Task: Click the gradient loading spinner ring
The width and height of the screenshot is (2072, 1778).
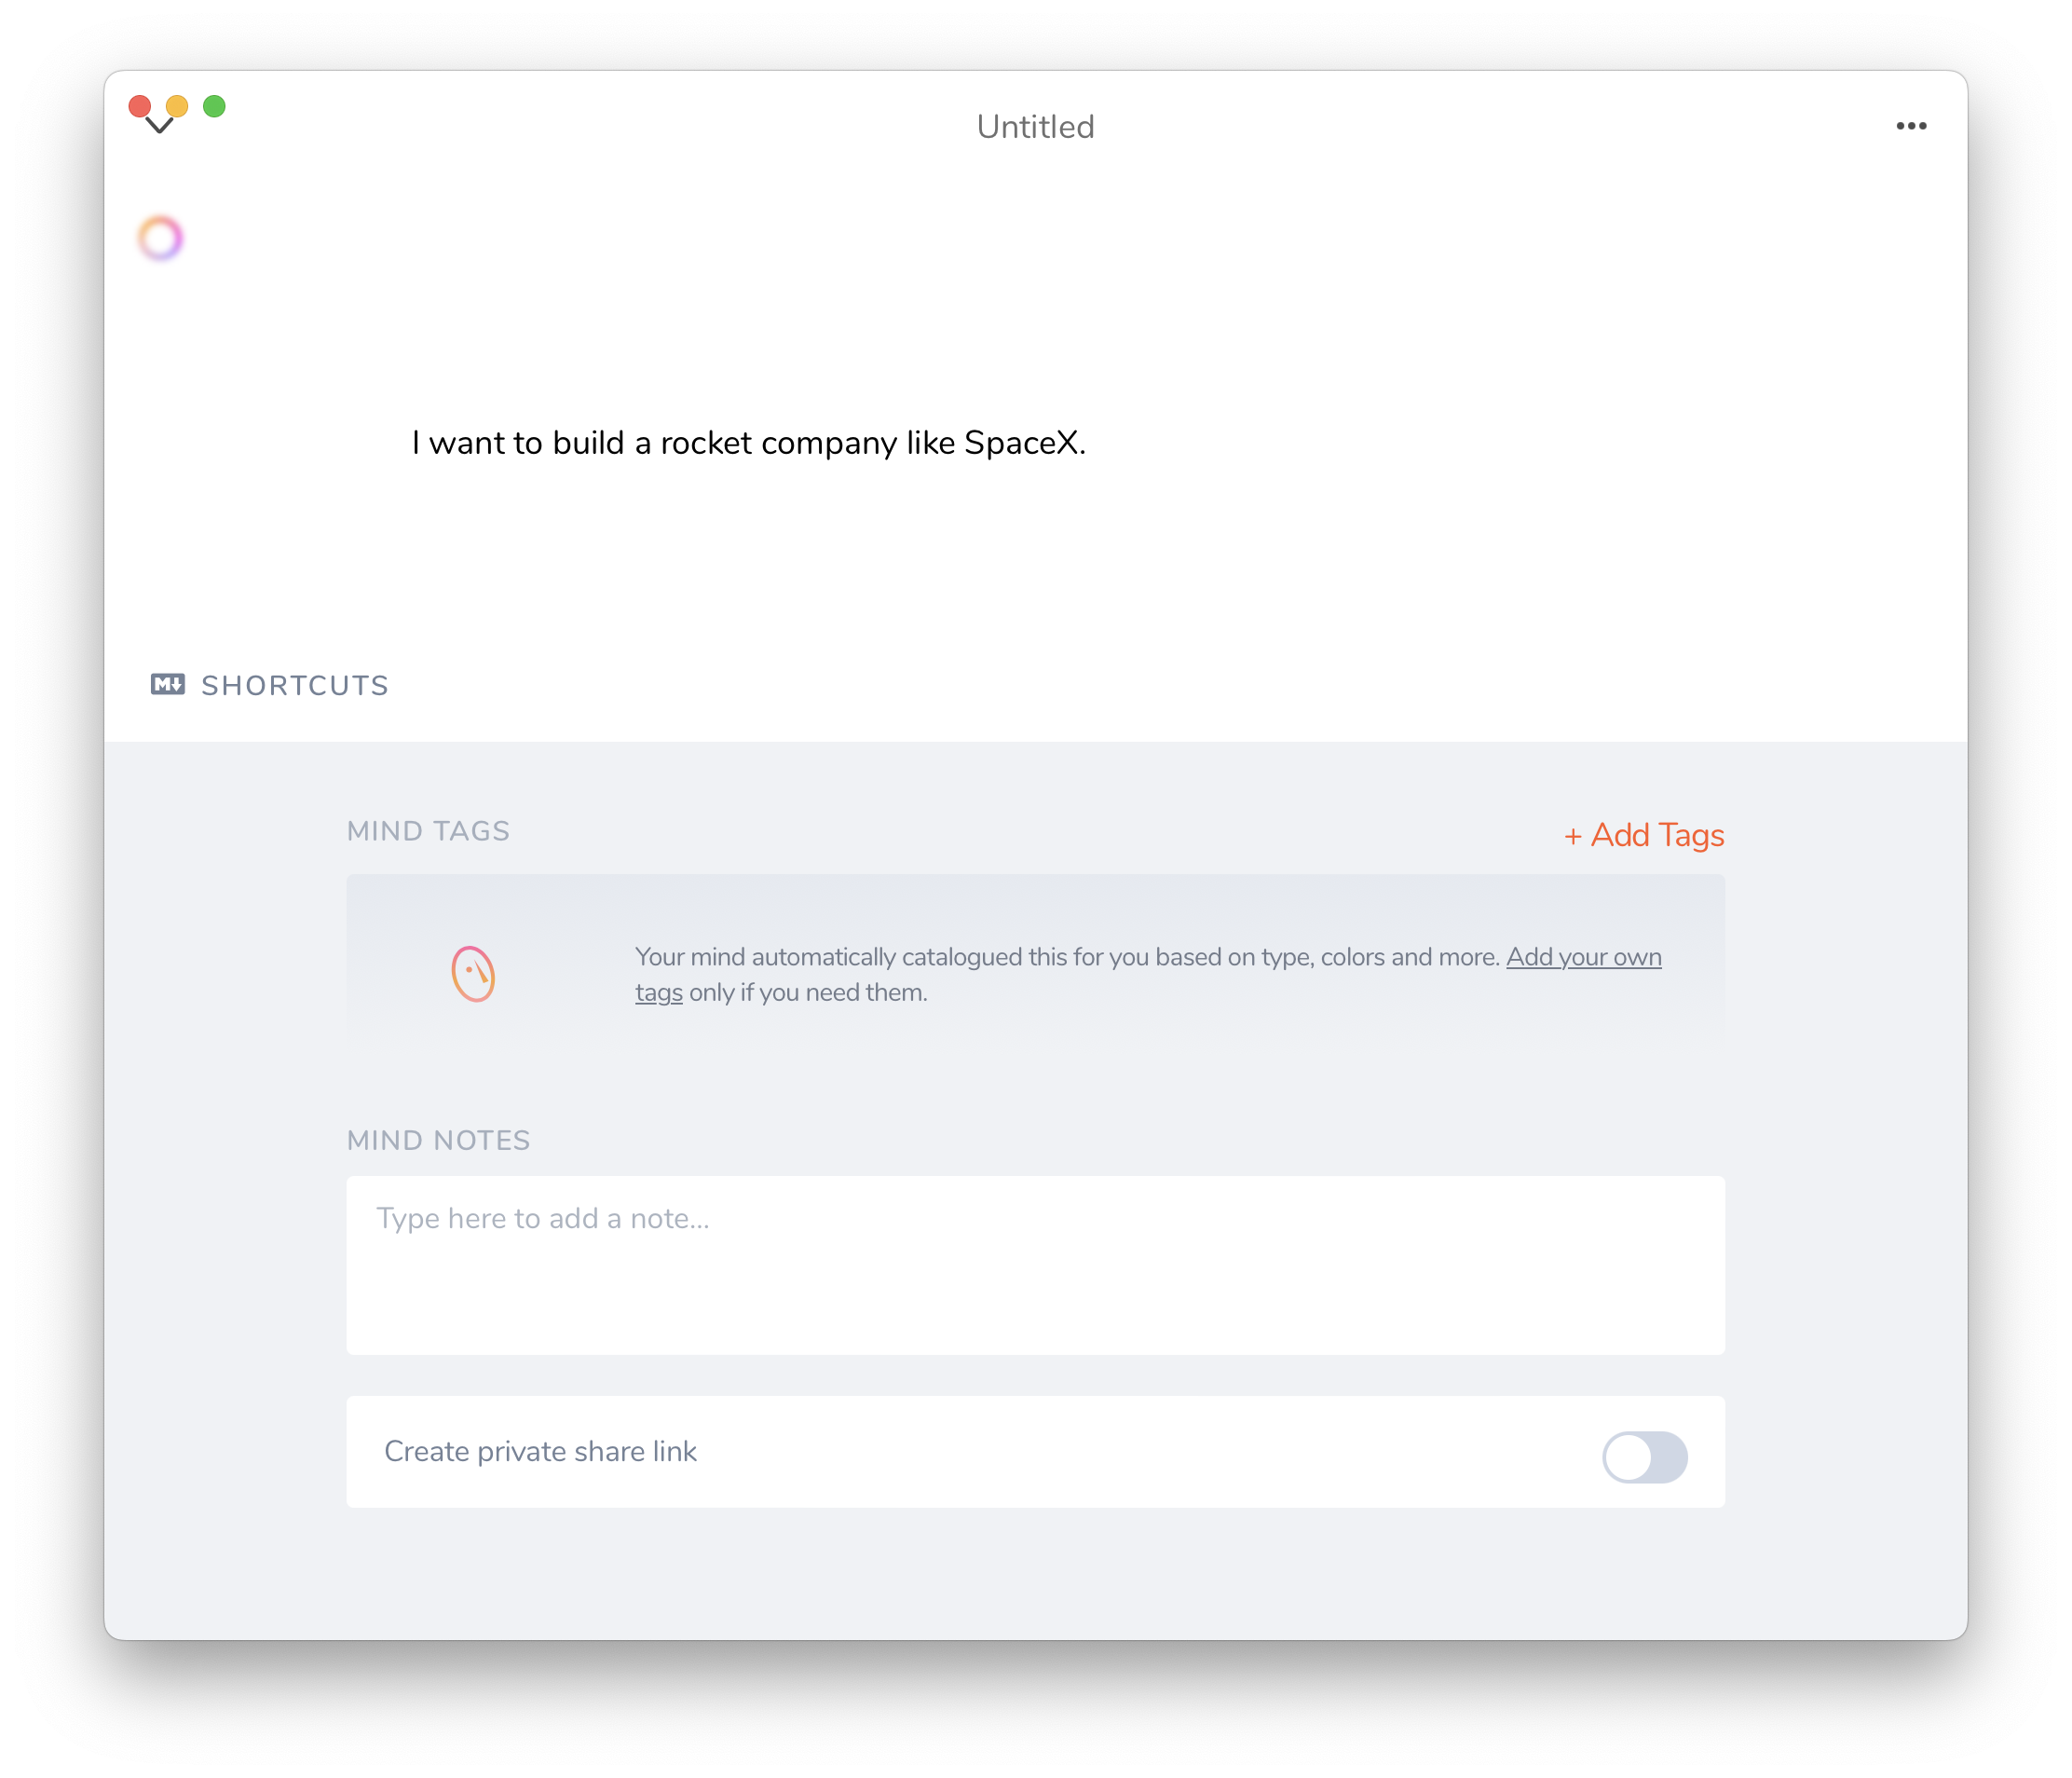Action: (159, 237)
